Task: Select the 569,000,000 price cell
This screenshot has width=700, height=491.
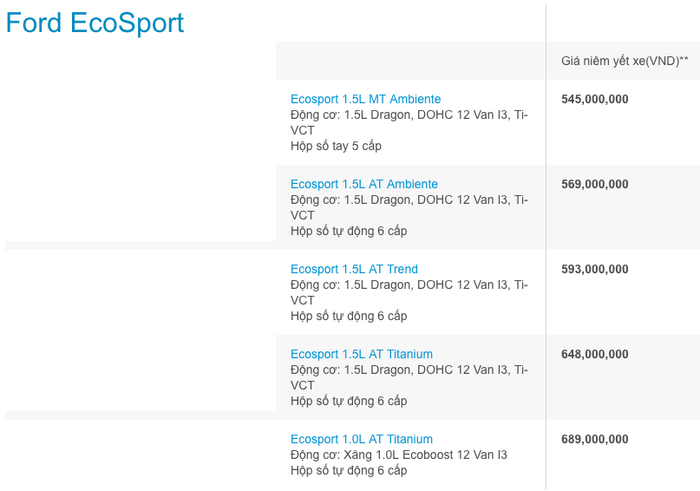Action: (x=595, y=184)
